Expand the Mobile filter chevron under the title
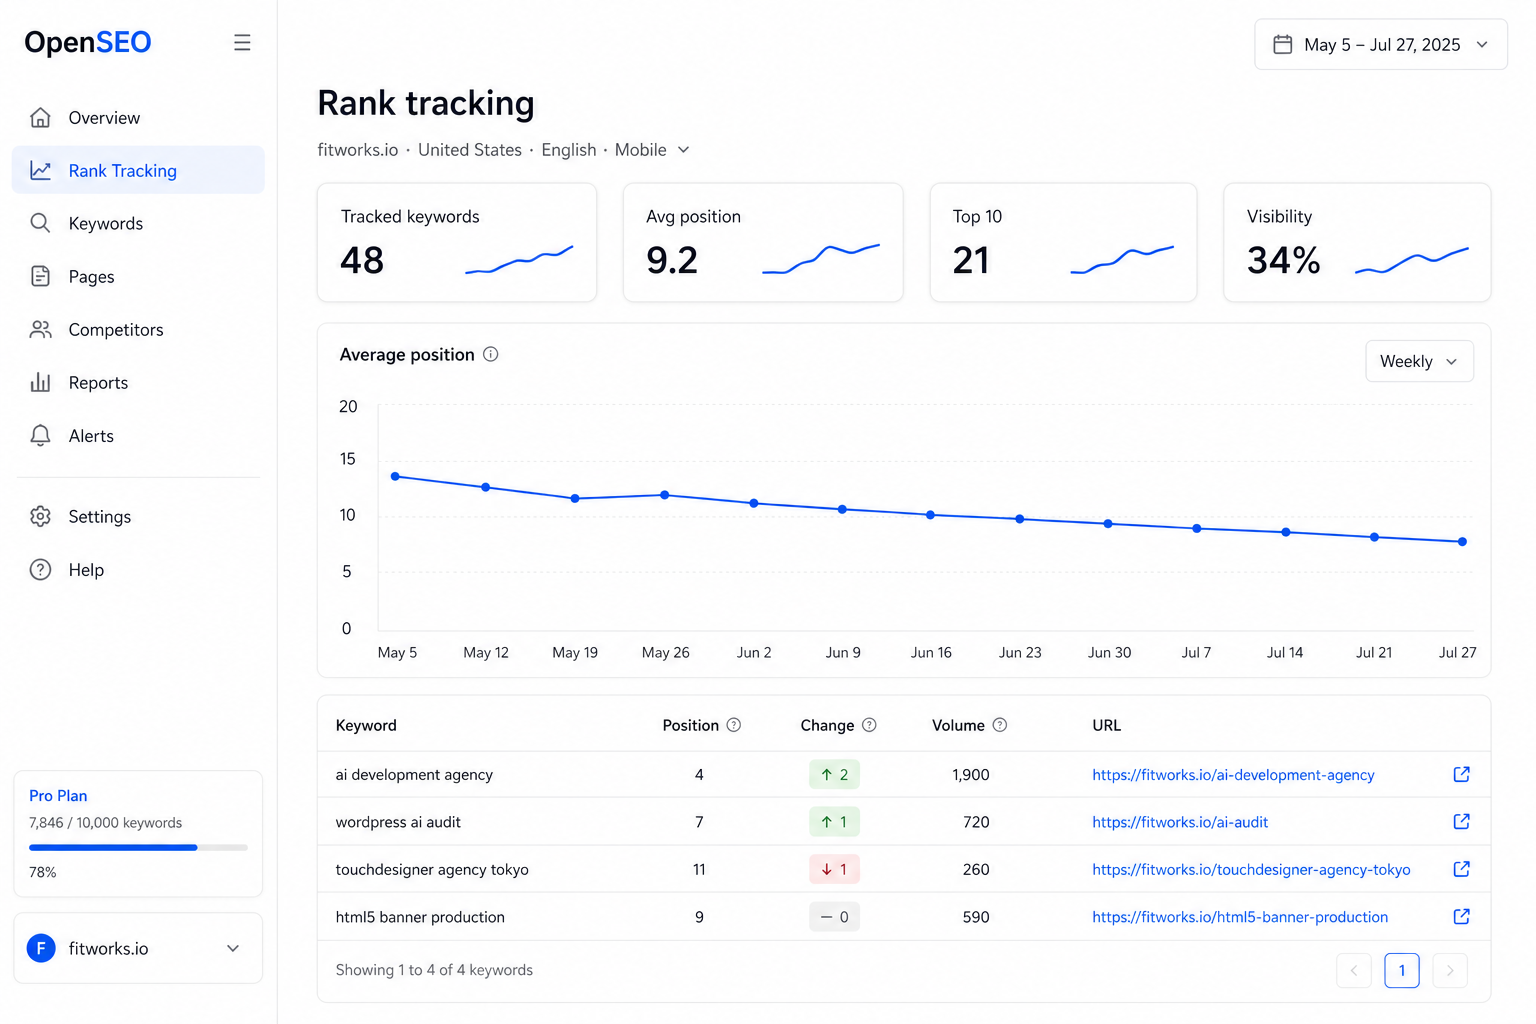1536x1024 pixels. pos(684,150)
